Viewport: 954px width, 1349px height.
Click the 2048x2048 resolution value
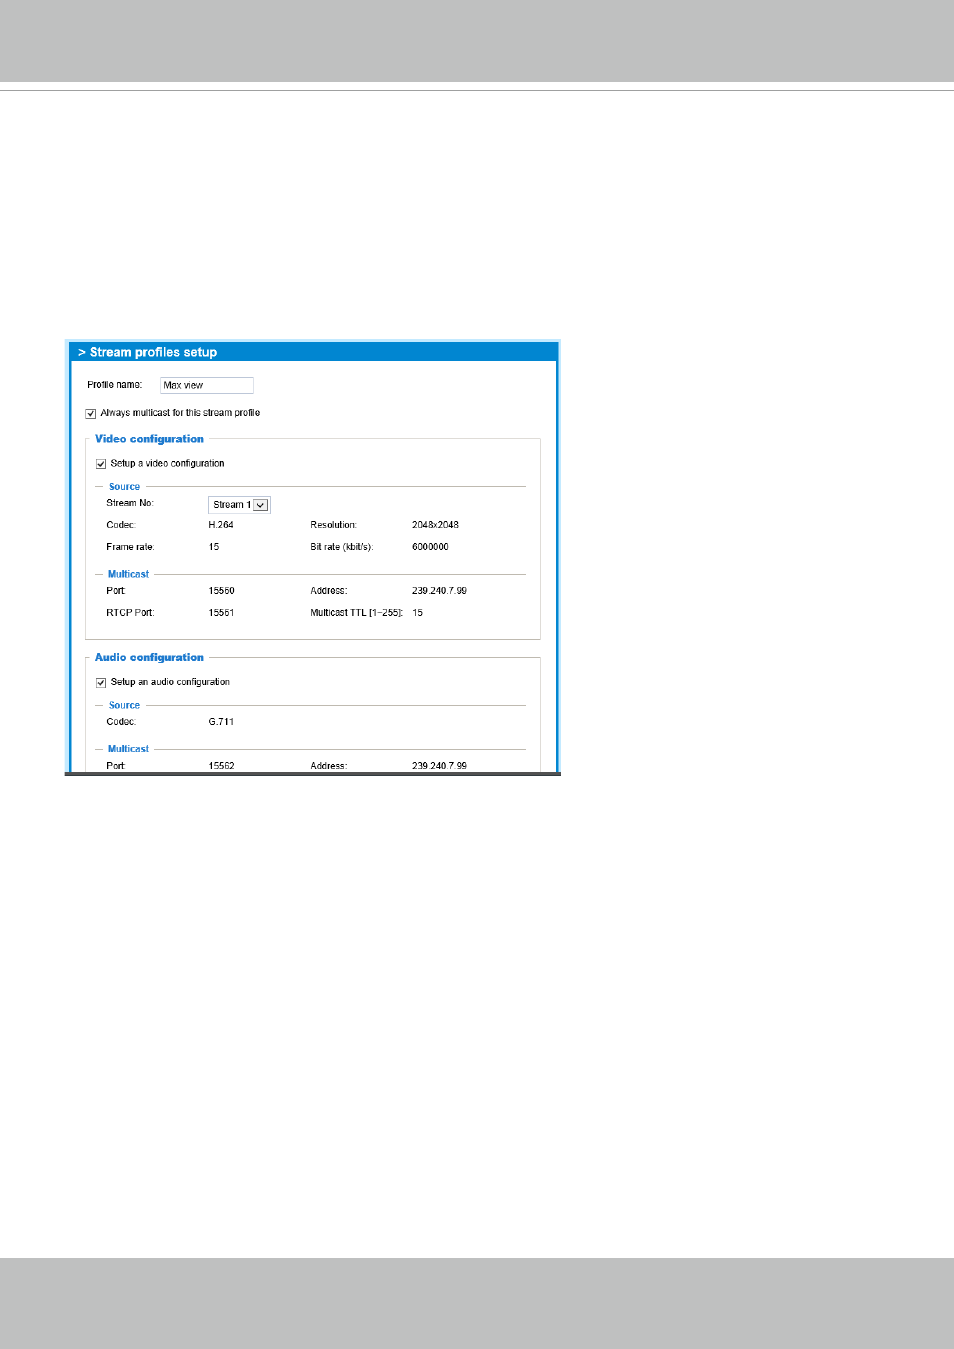tap(435, 525)
